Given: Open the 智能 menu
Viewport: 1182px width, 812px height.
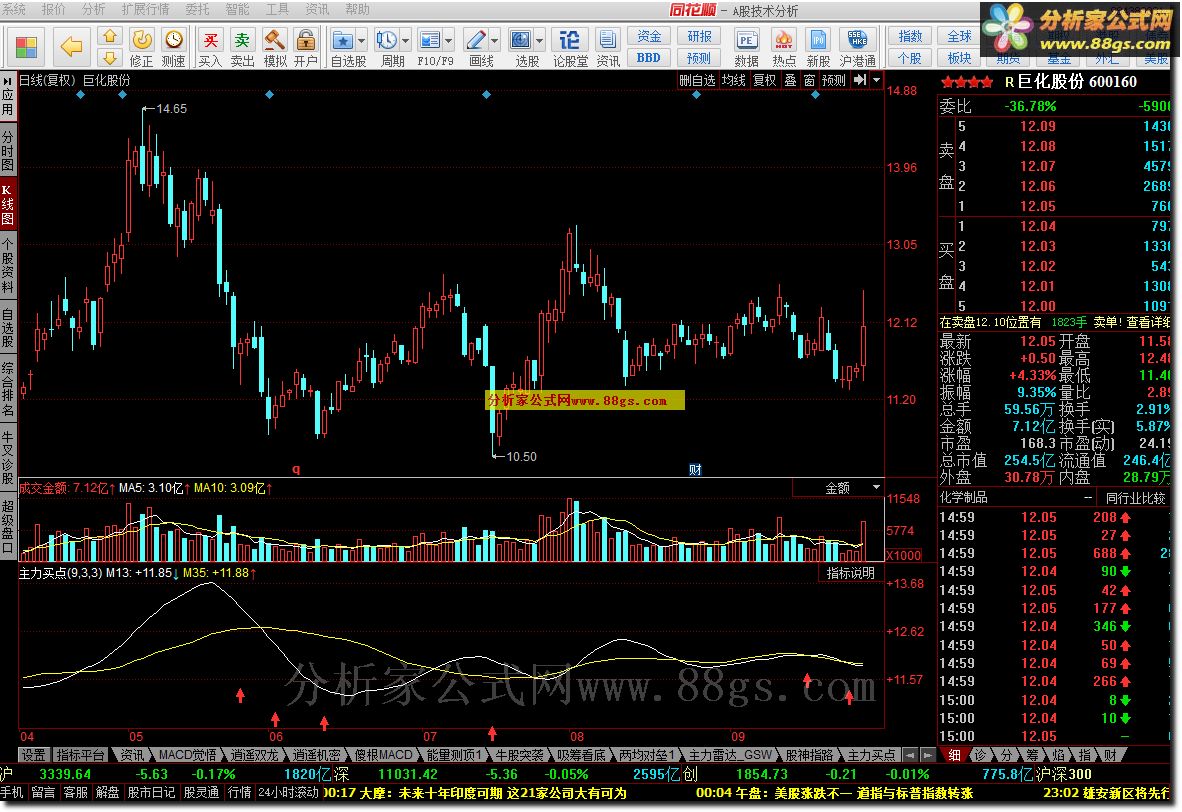Looking at the screenshot, I should point(237,9).
